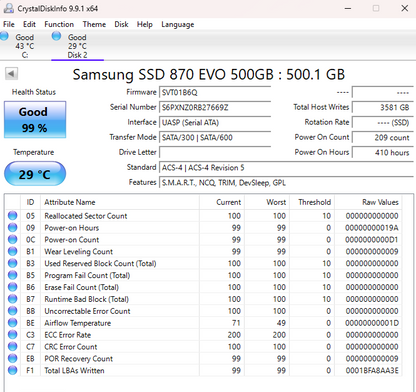416x392 pixels.
Task: Open the Function menu
Action: click(x=59, y=24)
